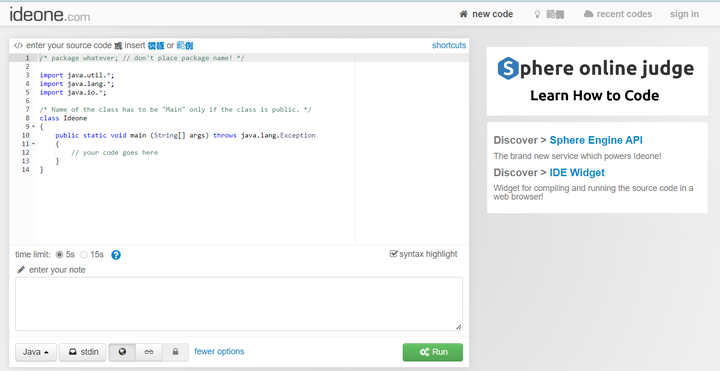Open the shortcuts link above the editor
This screenshot has height=371, width=720.
tap(449, 45)
